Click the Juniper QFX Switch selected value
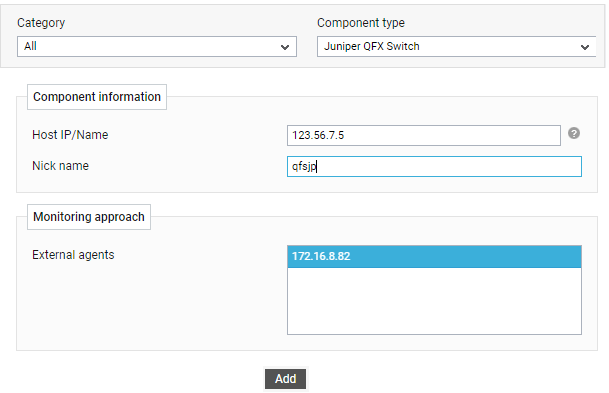Screen dimensions: 609x393 [x=372, y=47]
